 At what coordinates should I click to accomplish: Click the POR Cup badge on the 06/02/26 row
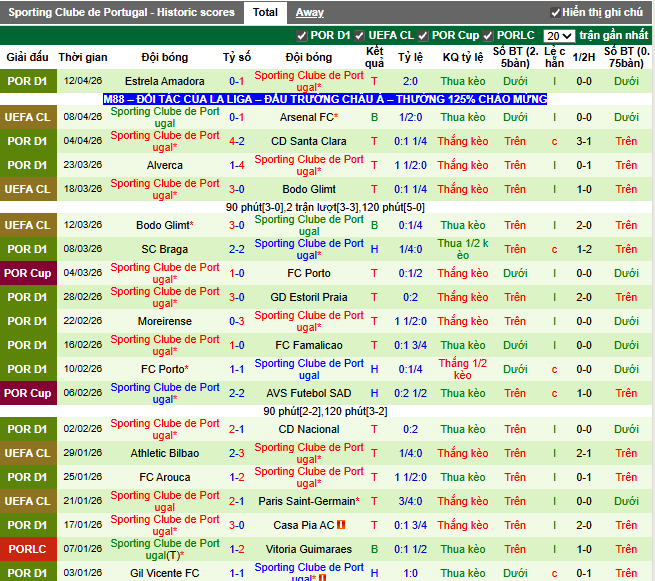coord(28,393)
